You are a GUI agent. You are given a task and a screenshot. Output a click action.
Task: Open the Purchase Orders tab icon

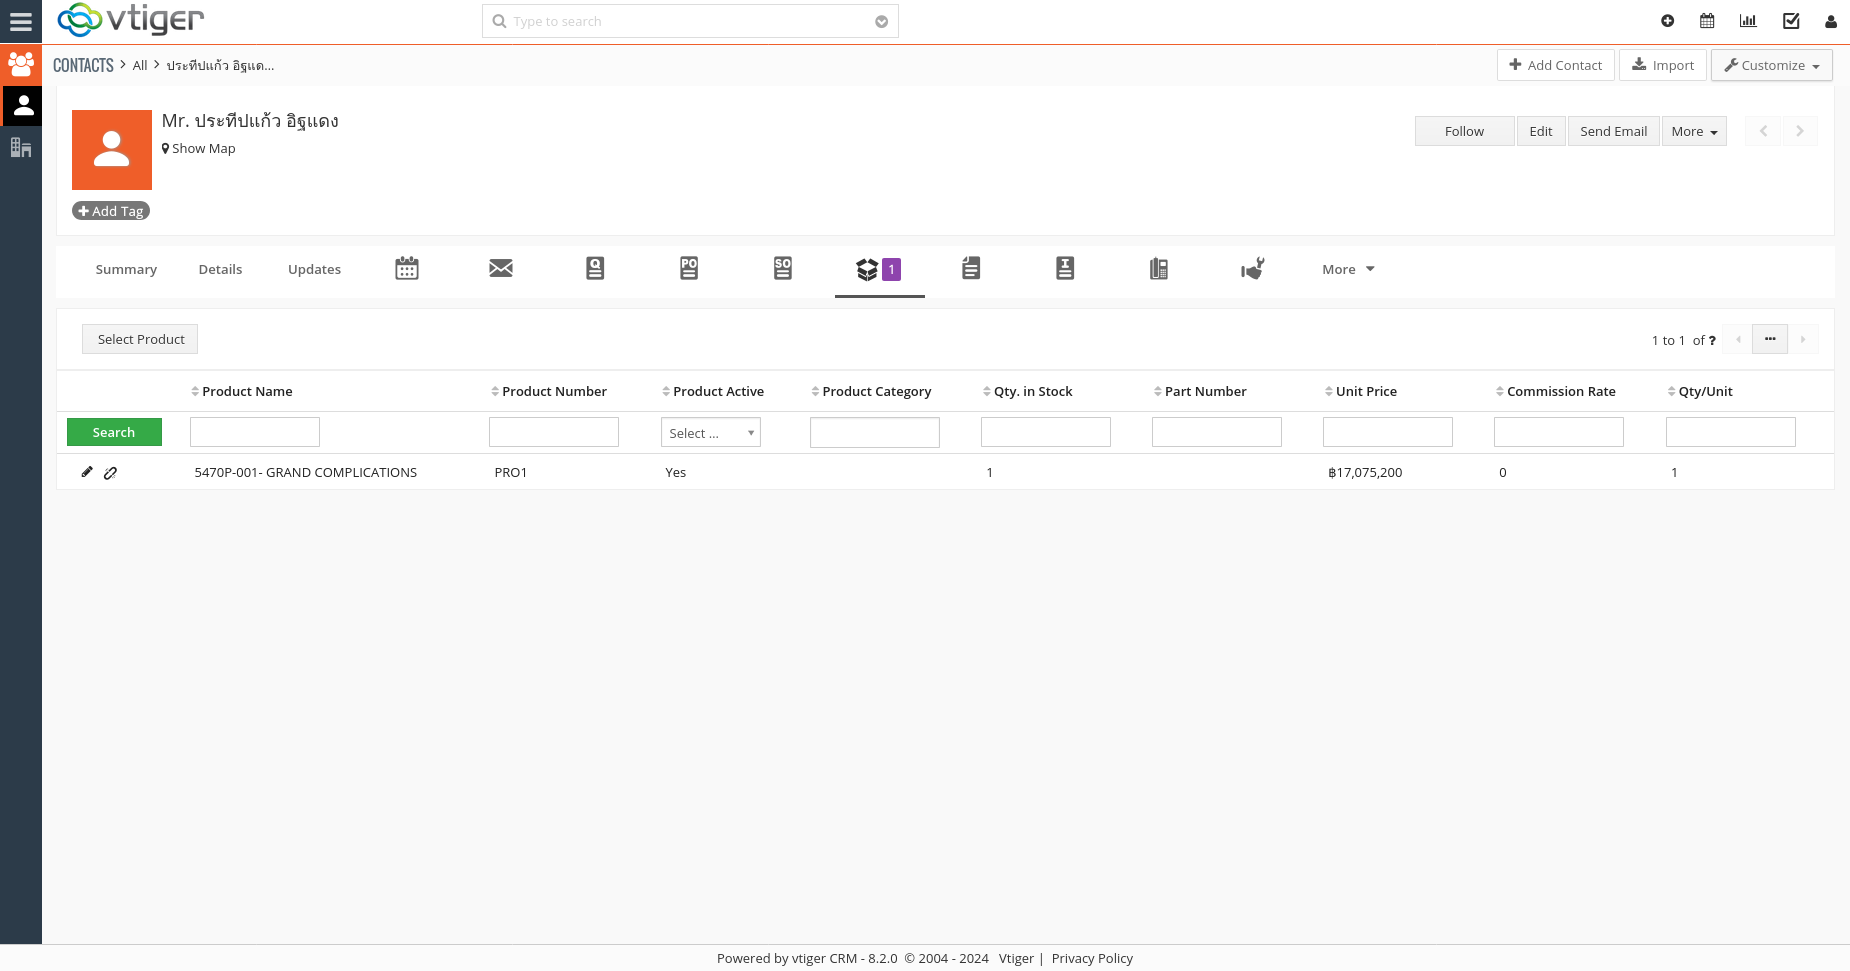tap(689, 268)
